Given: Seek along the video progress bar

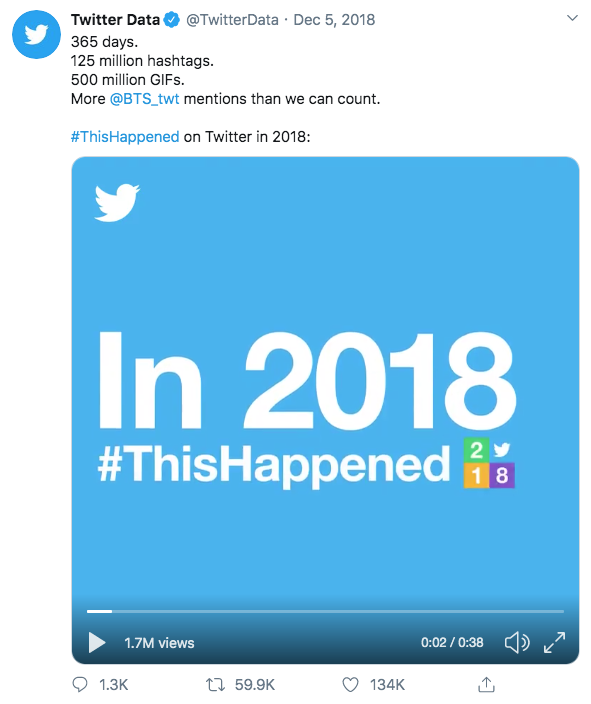Looking at the screenshot, I should click(x=325, y=611).
